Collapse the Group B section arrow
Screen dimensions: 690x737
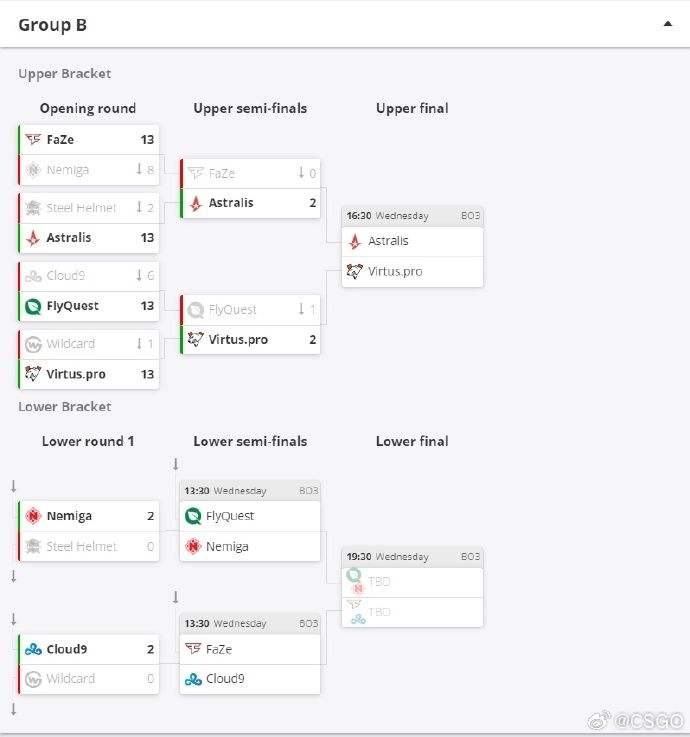pos(667,24)
